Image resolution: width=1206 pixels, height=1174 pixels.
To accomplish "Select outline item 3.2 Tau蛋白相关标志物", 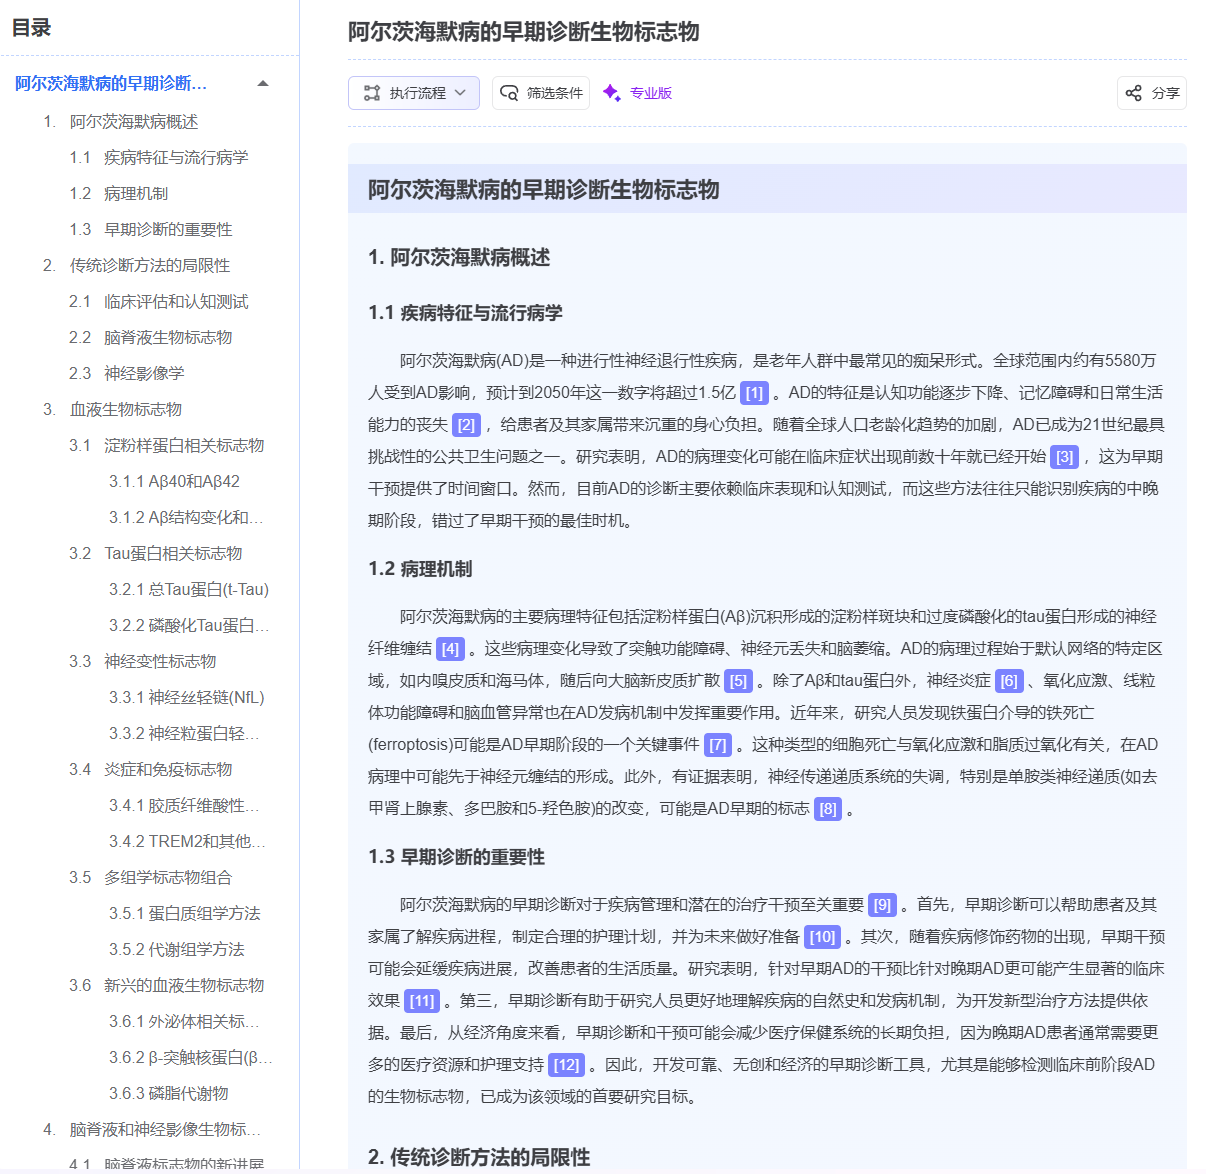I will click(x=156, y=553).
